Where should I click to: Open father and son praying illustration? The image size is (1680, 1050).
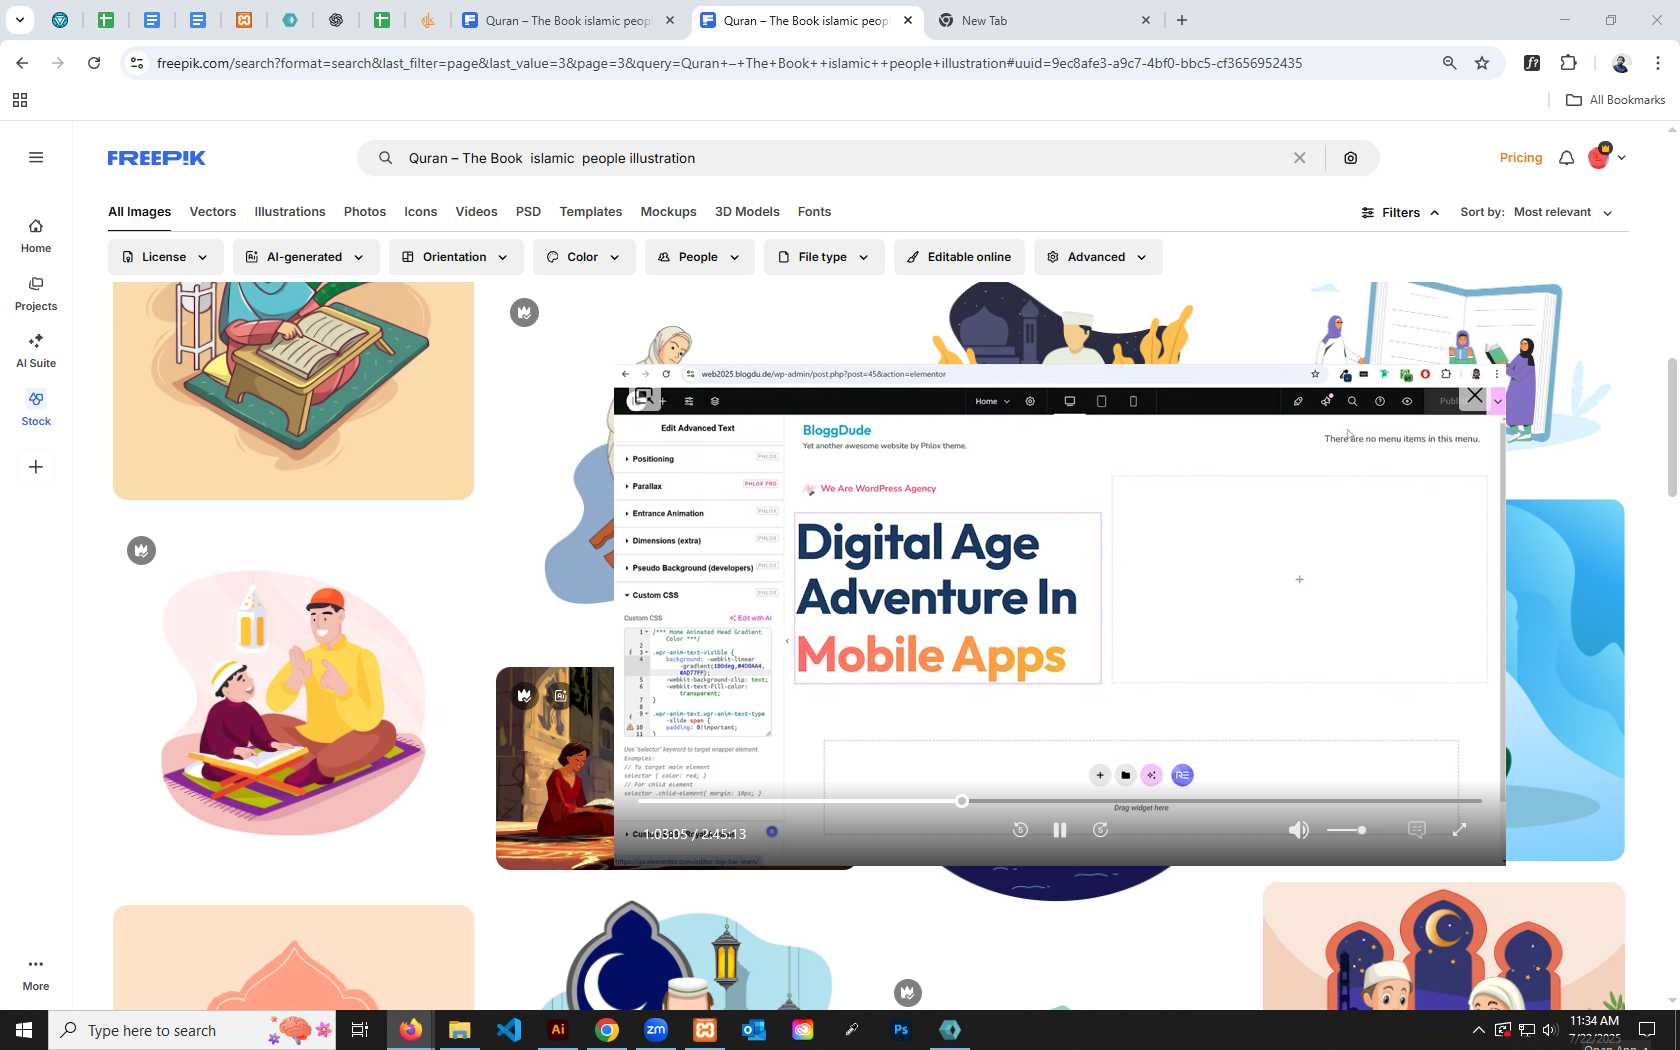coord(293,702)
